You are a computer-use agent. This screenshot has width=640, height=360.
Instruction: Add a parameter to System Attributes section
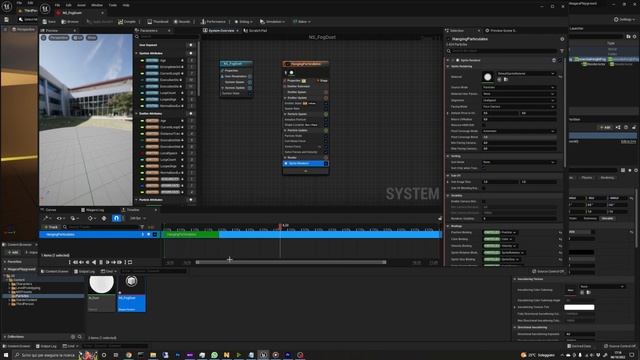pos(191,53)
